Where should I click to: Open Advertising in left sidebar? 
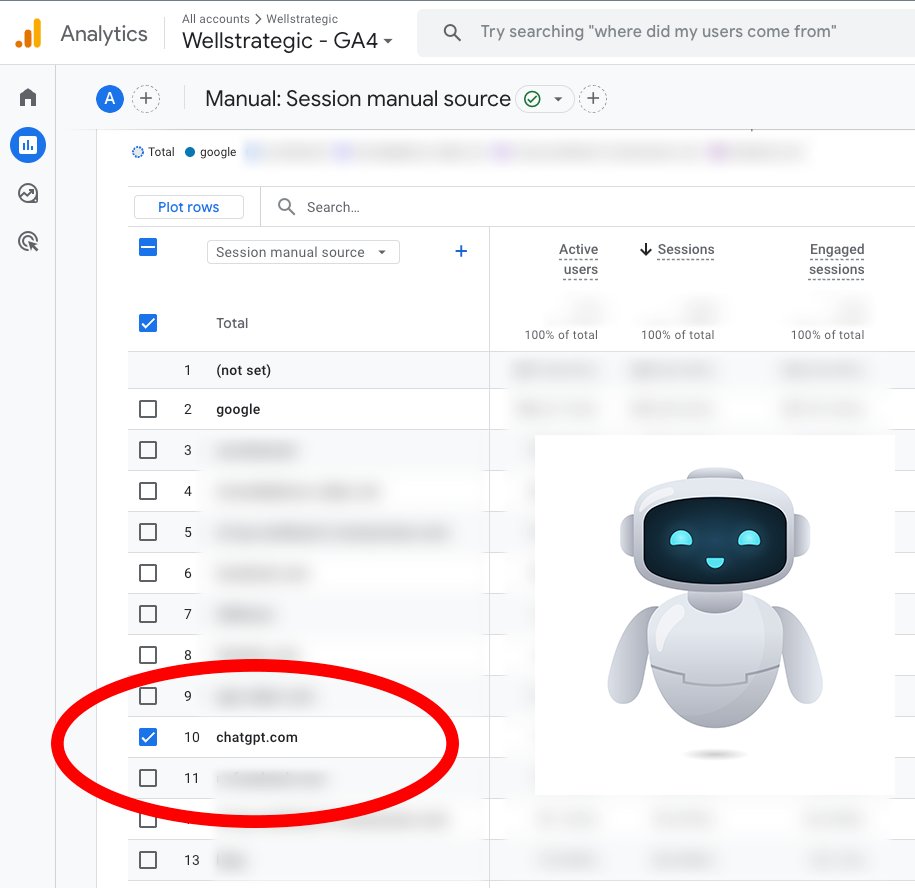[28, 241]
